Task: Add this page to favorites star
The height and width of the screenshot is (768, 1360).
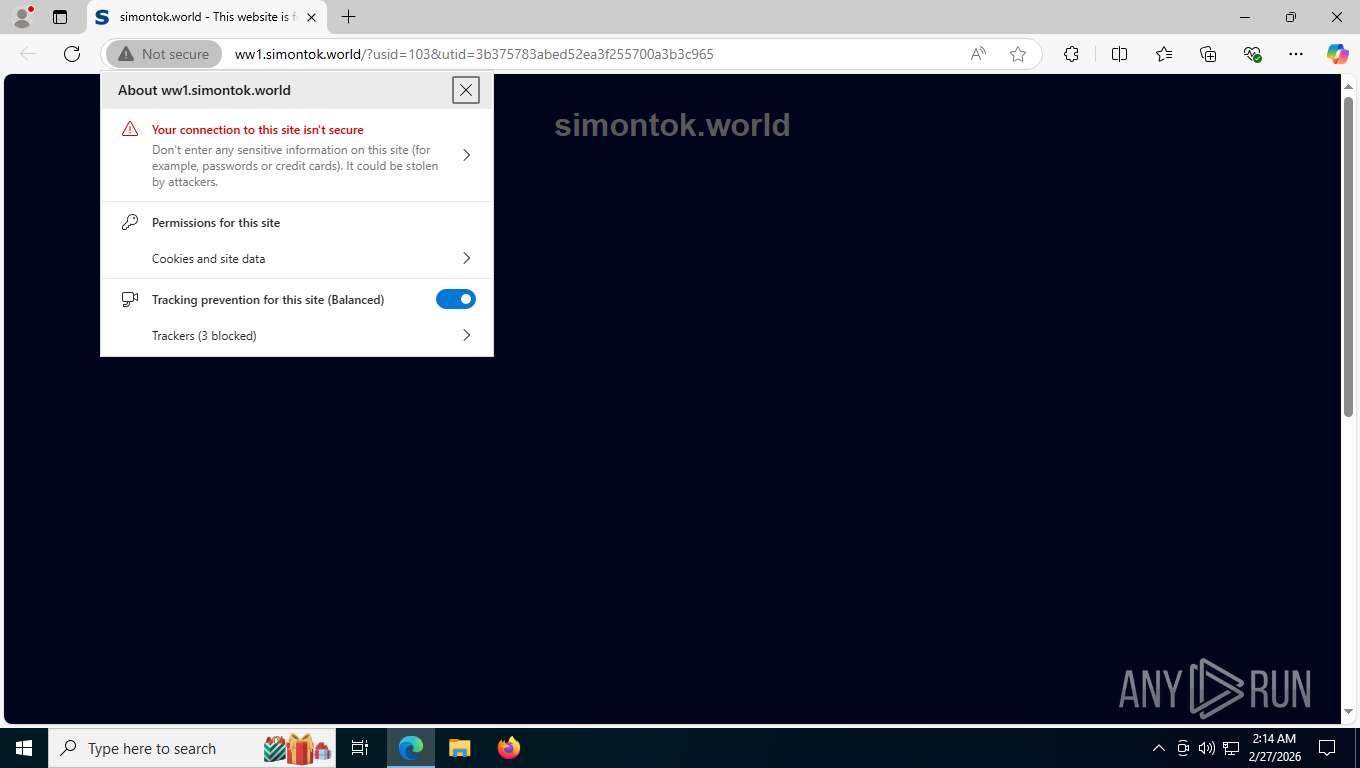Action: click(x=1018, y=54)
